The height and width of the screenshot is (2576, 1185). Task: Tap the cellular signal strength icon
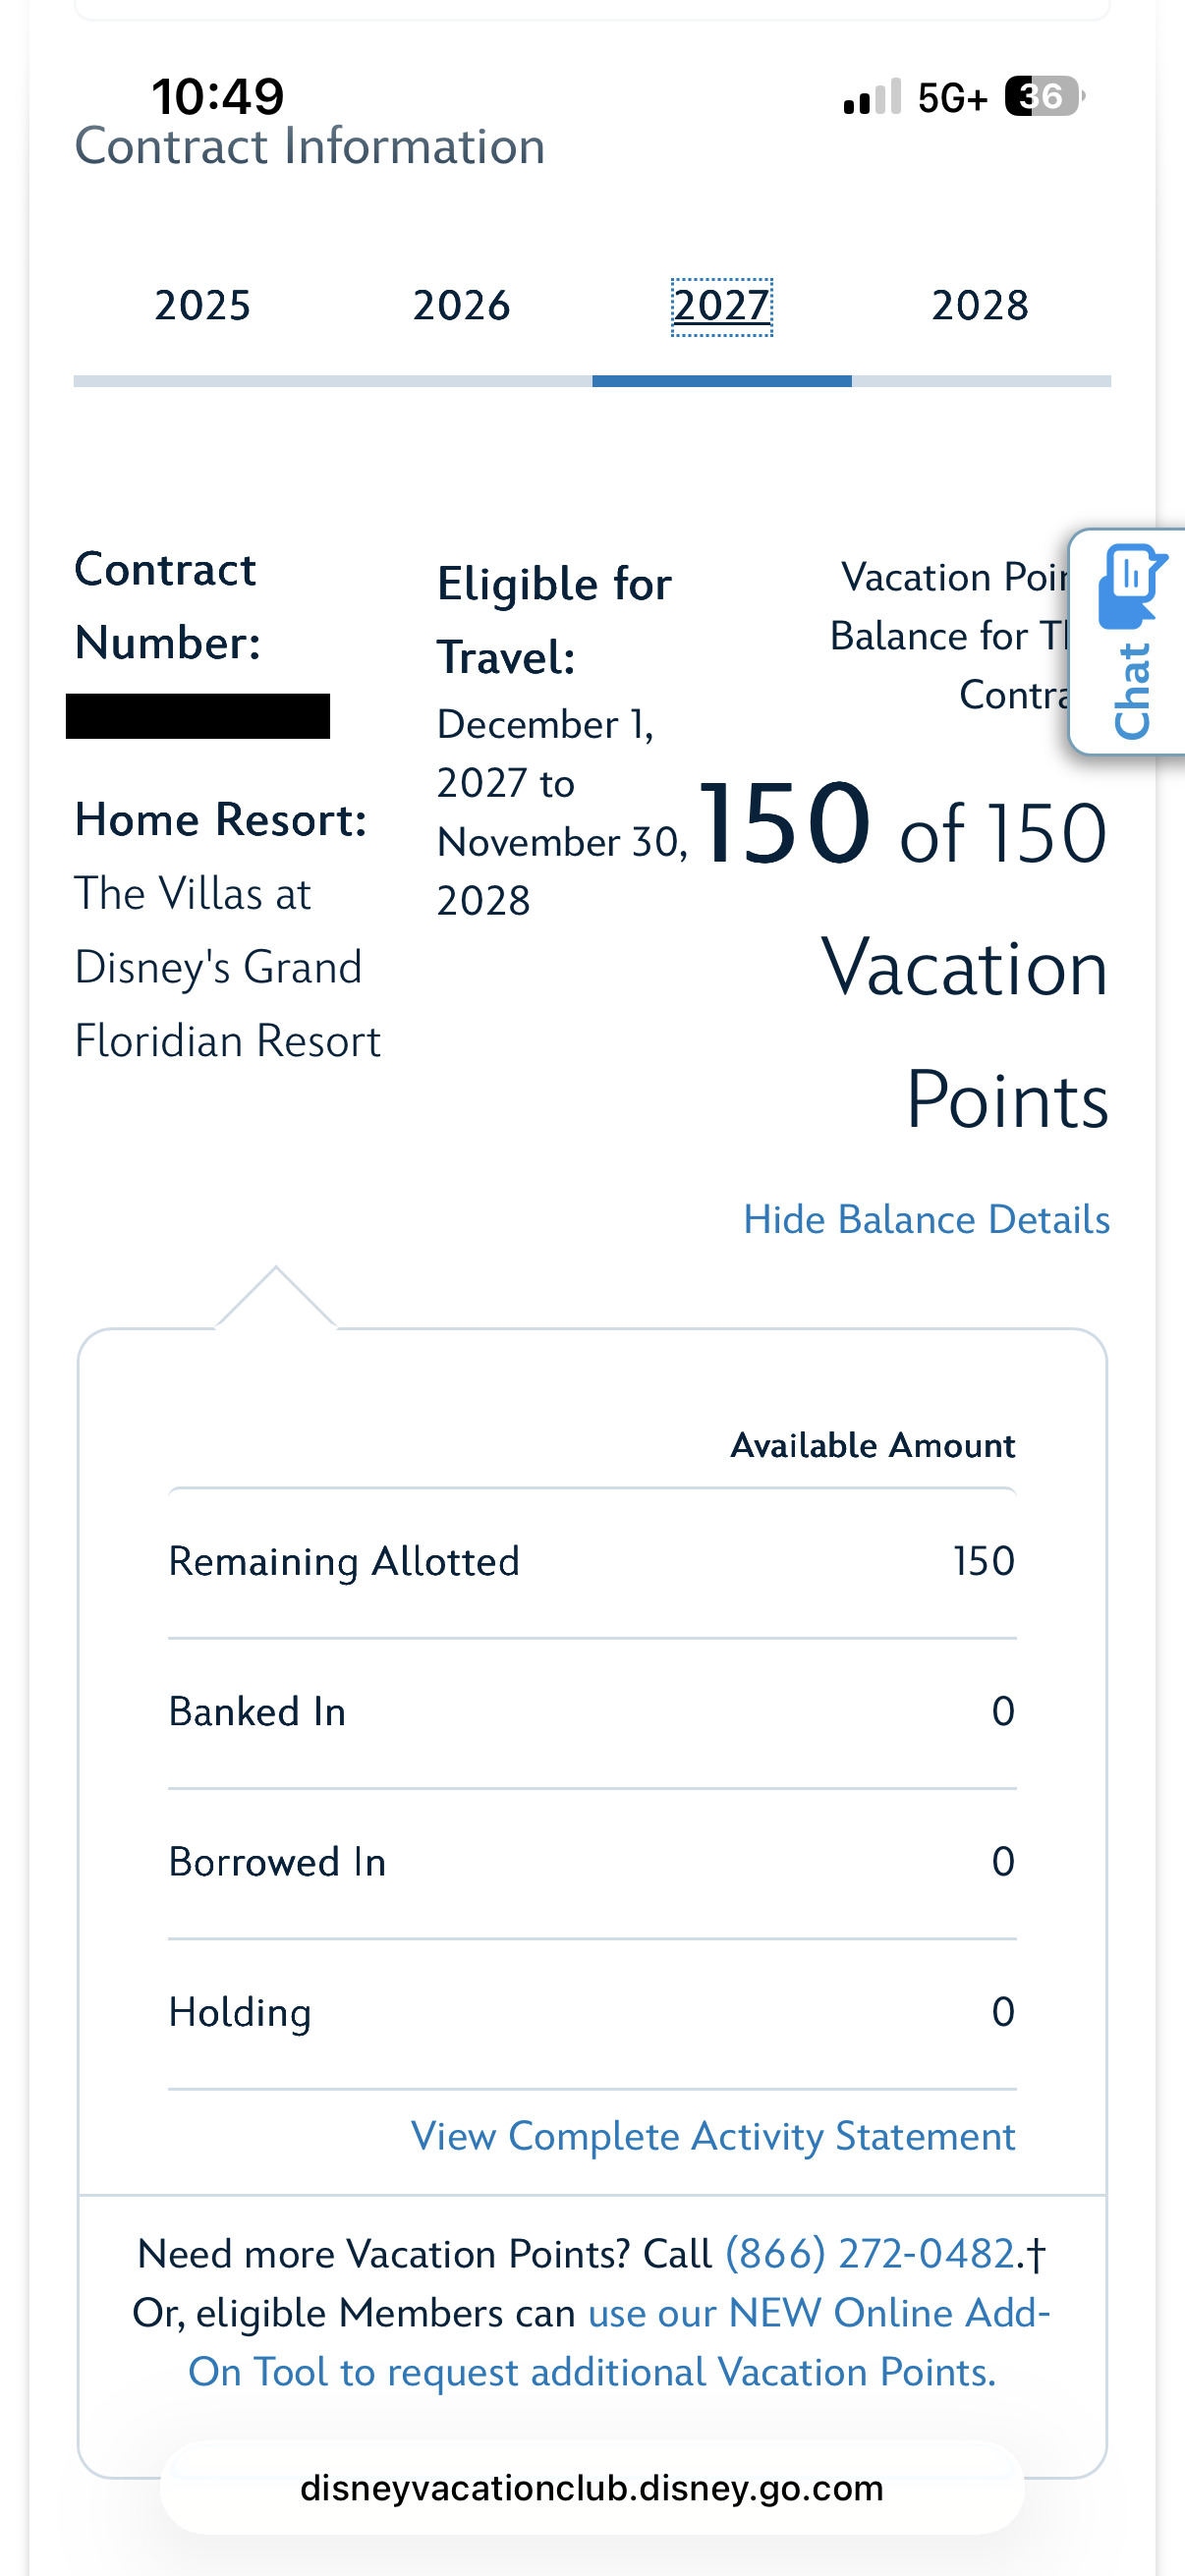pyautogui.click(x=872, y=97)
